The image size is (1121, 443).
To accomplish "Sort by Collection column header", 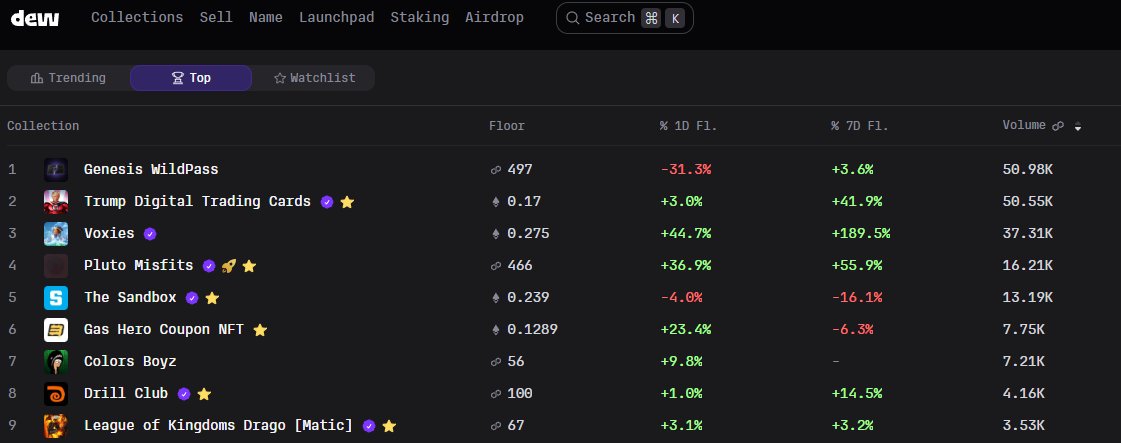I will pyautogui.click(x=43, y=126).
